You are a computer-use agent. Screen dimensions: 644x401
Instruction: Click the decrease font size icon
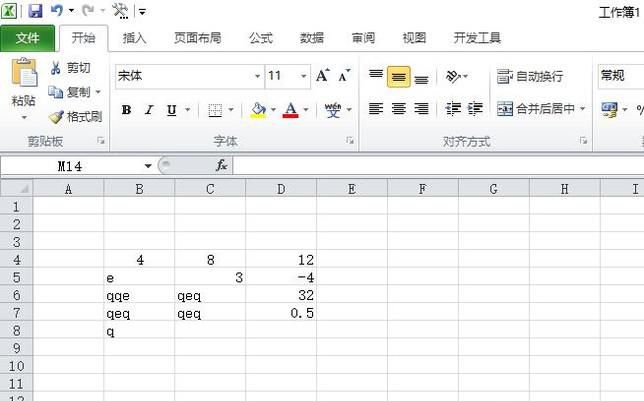coord(344,75)
